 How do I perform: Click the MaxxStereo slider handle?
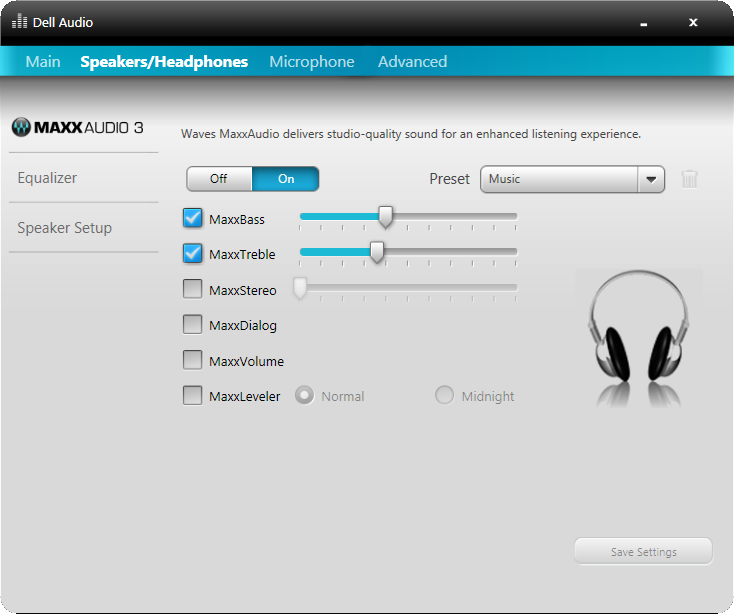[300, 288]
